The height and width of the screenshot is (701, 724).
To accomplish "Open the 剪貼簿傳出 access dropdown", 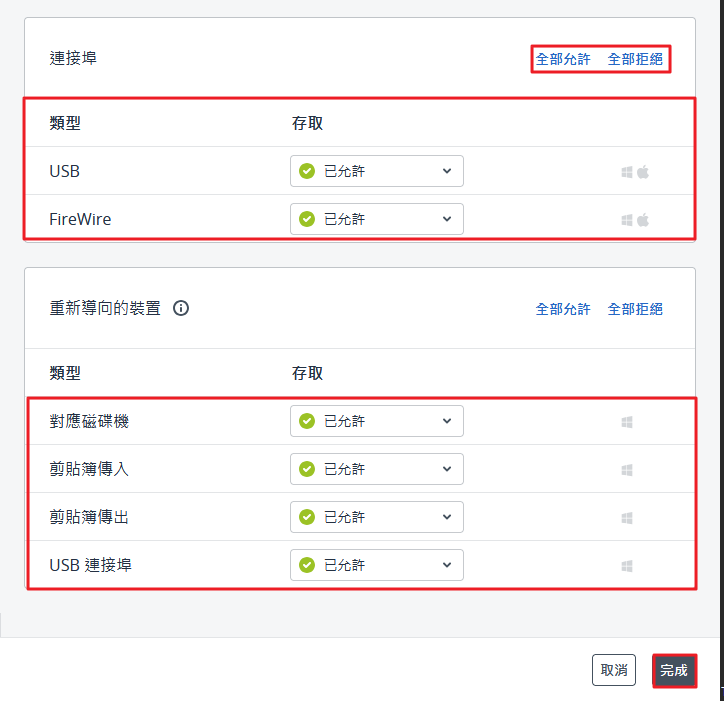I will click(x=376, y=517).
